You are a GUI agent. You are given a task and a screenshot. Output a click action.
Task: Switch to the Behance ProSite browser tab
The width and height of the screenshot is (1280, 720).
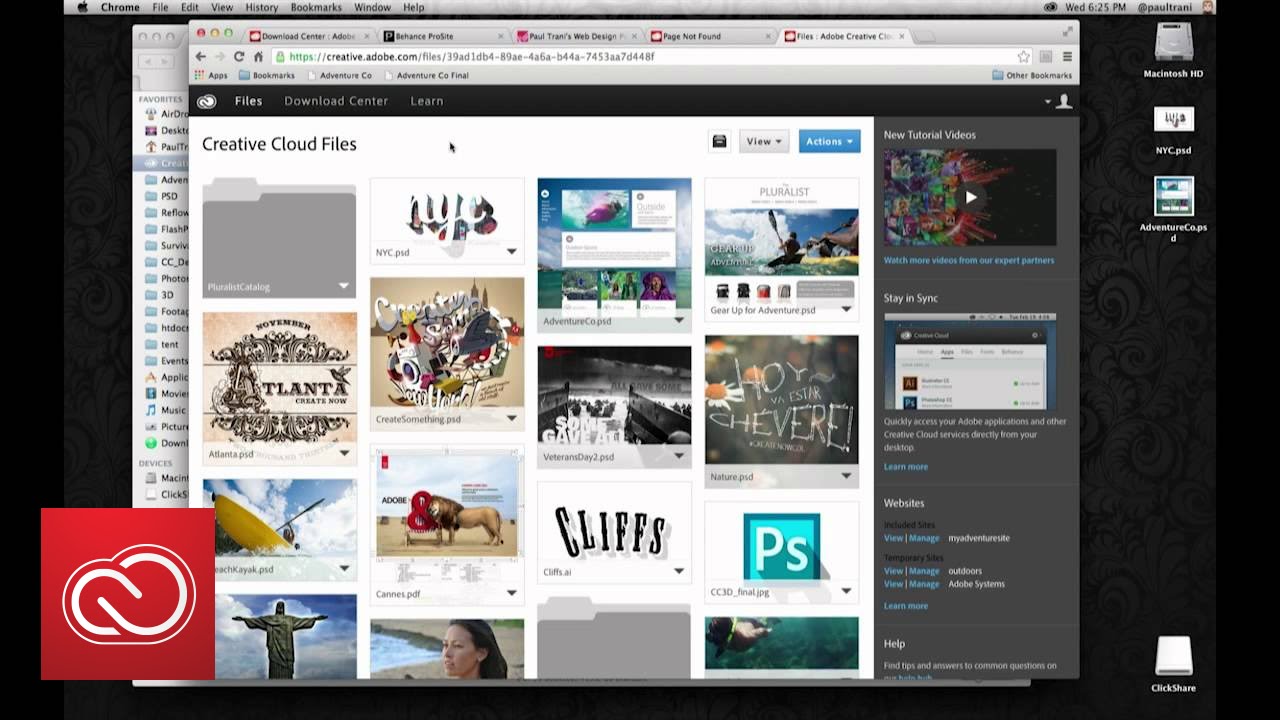tap(443, 36)
